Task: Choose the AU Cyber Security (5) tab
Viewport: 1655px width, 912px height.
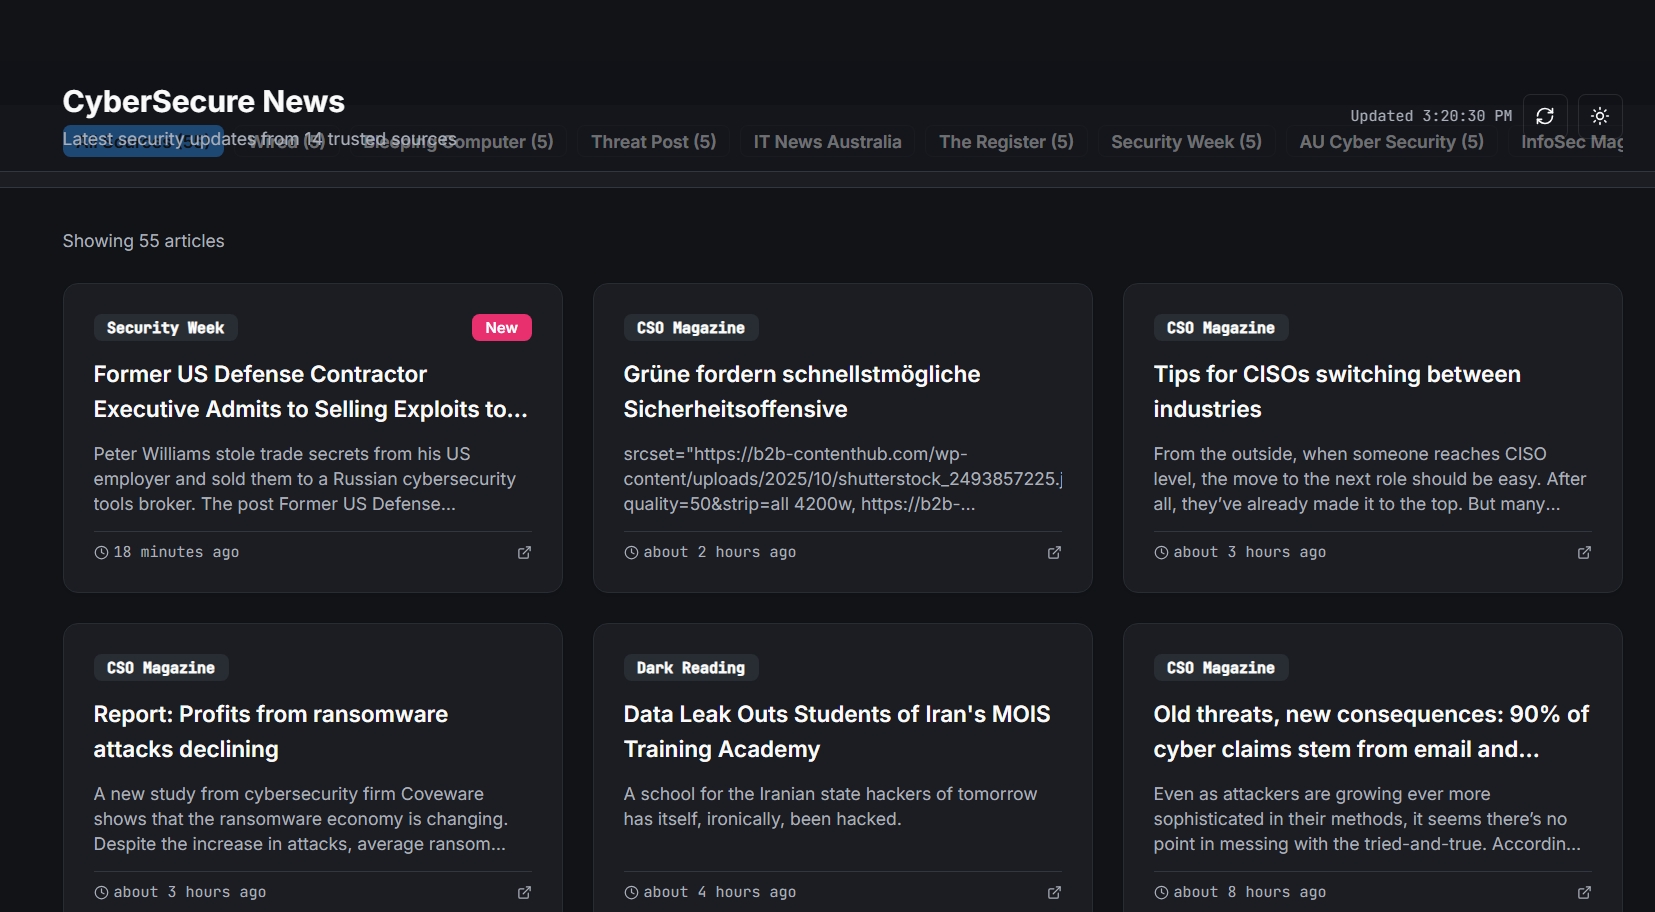Action: pos(1391,142)
